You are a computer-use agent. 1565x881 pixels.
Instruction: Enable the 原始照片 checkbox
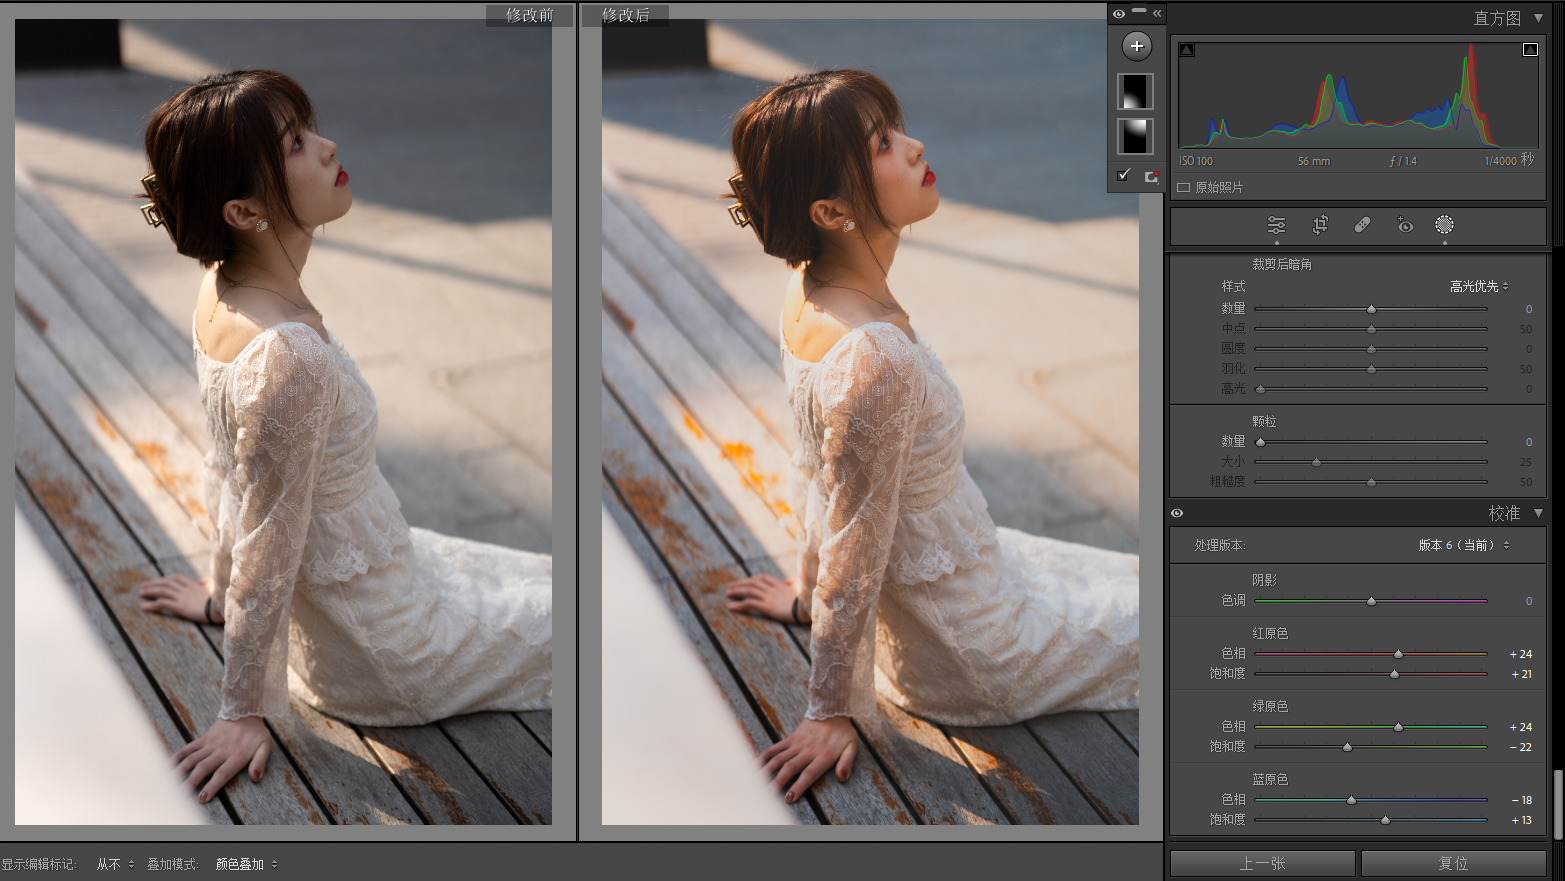click(1184, 187)
